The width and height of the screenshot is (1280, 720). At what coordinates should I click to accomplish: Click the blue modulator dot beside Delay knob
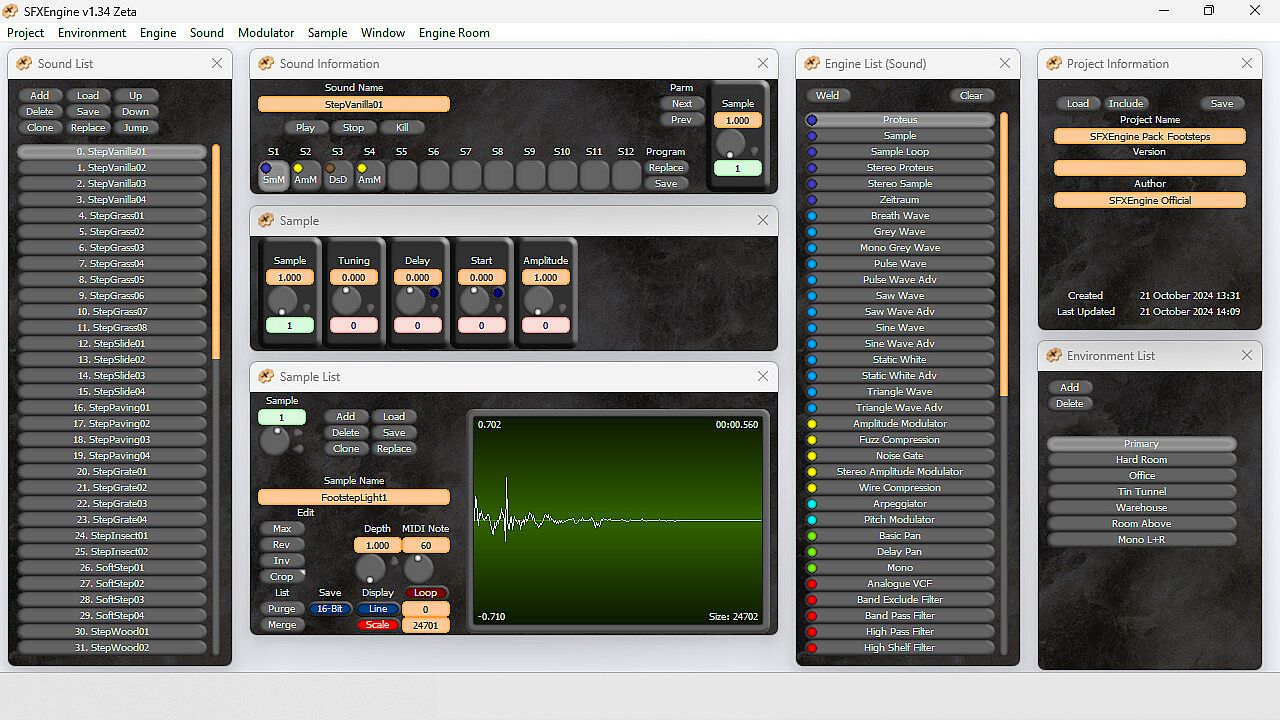434,293
